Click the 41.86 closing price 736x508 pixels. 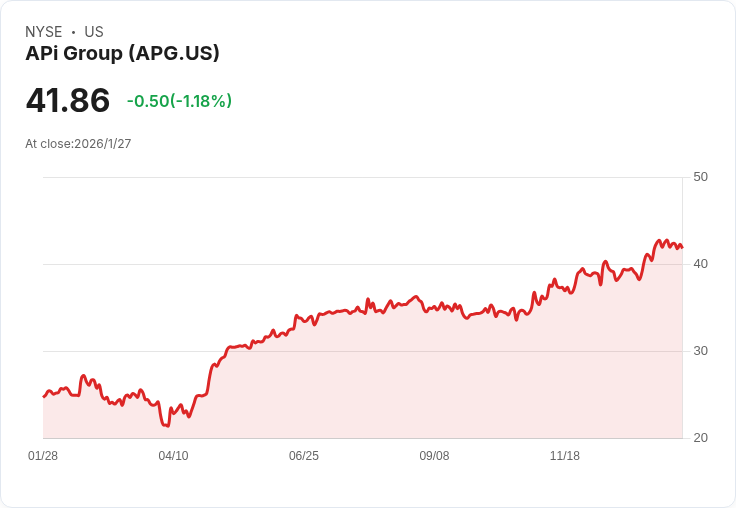pos(68,101)
